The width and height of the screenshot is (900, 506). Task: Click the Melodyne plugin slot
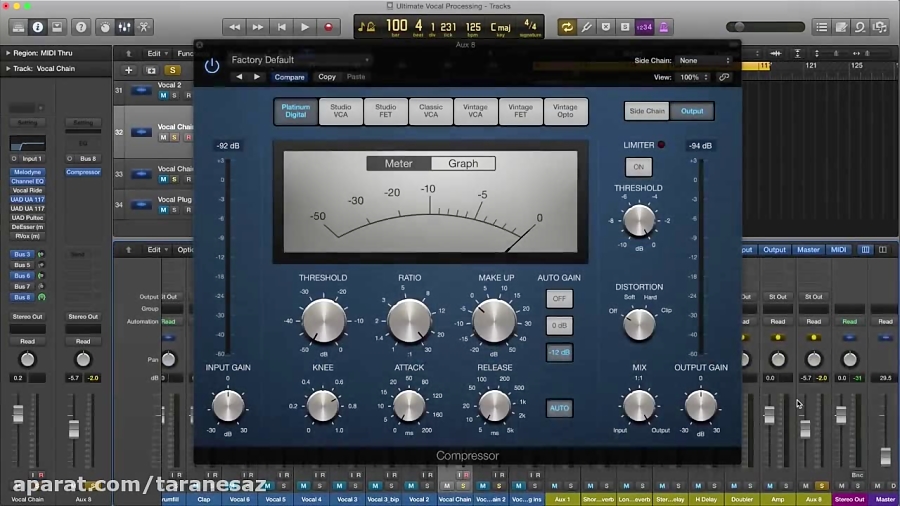pyautogui.click(x=27, y=172)
